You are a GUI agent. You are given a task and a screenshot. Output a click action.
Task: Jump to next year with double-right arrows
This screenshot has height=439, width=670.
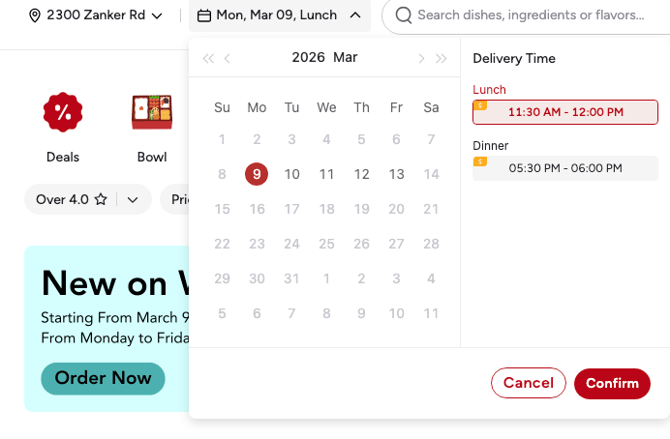pyautogui.click(x=441, y=59)
